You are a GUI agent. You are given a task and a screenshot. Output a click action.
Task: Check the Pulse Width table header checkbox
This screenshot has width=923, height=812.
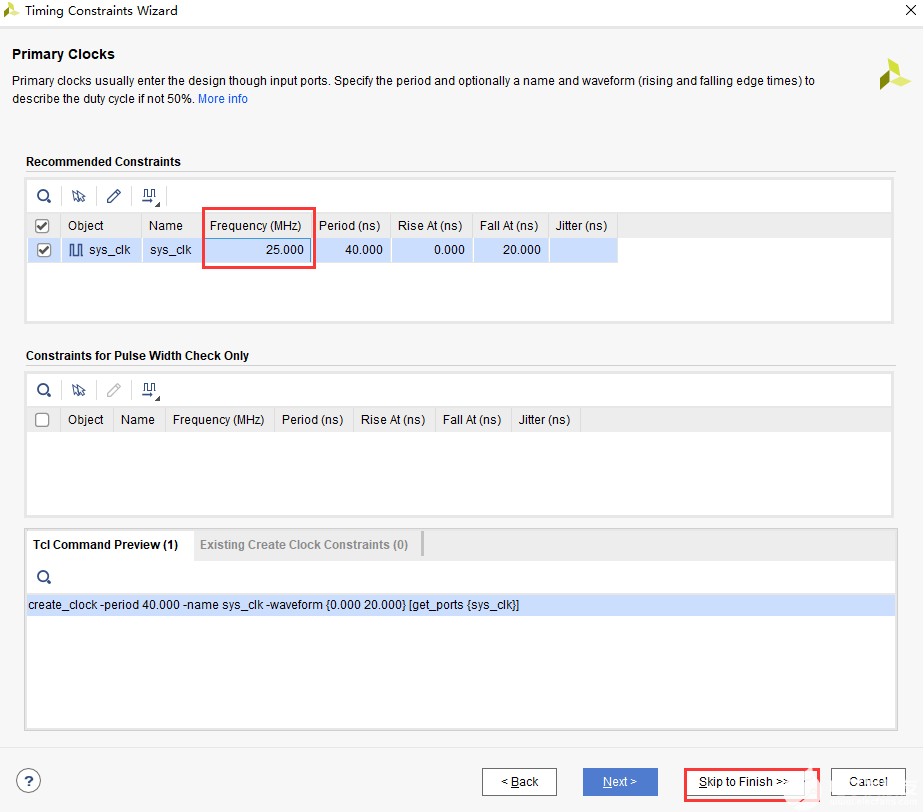coord(43,420)
